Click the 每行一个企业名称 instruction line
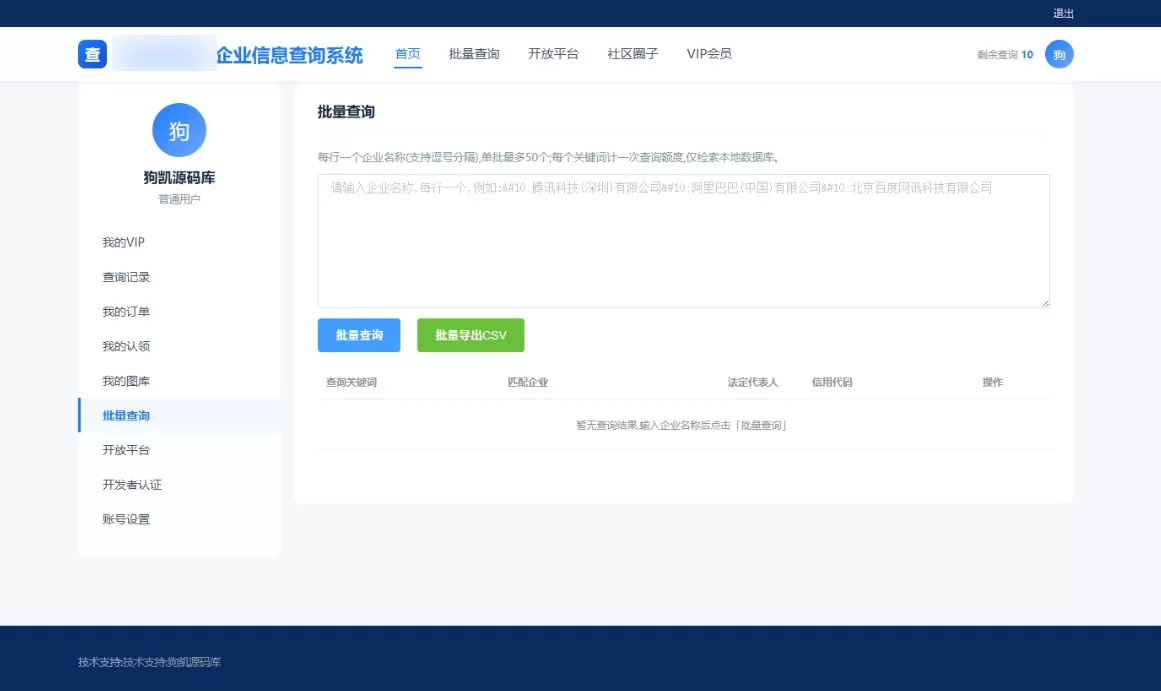 pos(549,157)
